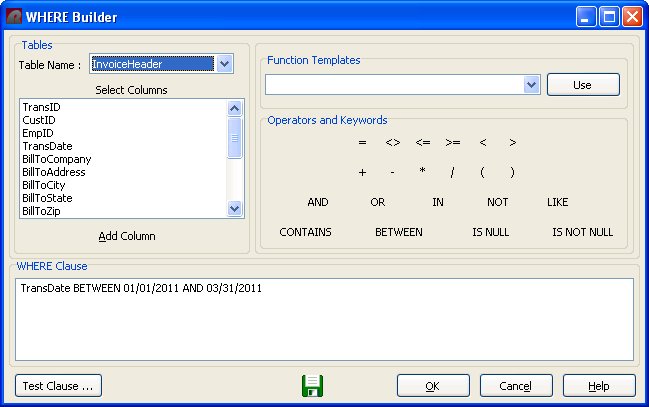The image size is (649, 407).
Task: Open Help for the WHERE Builder
Action: (599, 386)
